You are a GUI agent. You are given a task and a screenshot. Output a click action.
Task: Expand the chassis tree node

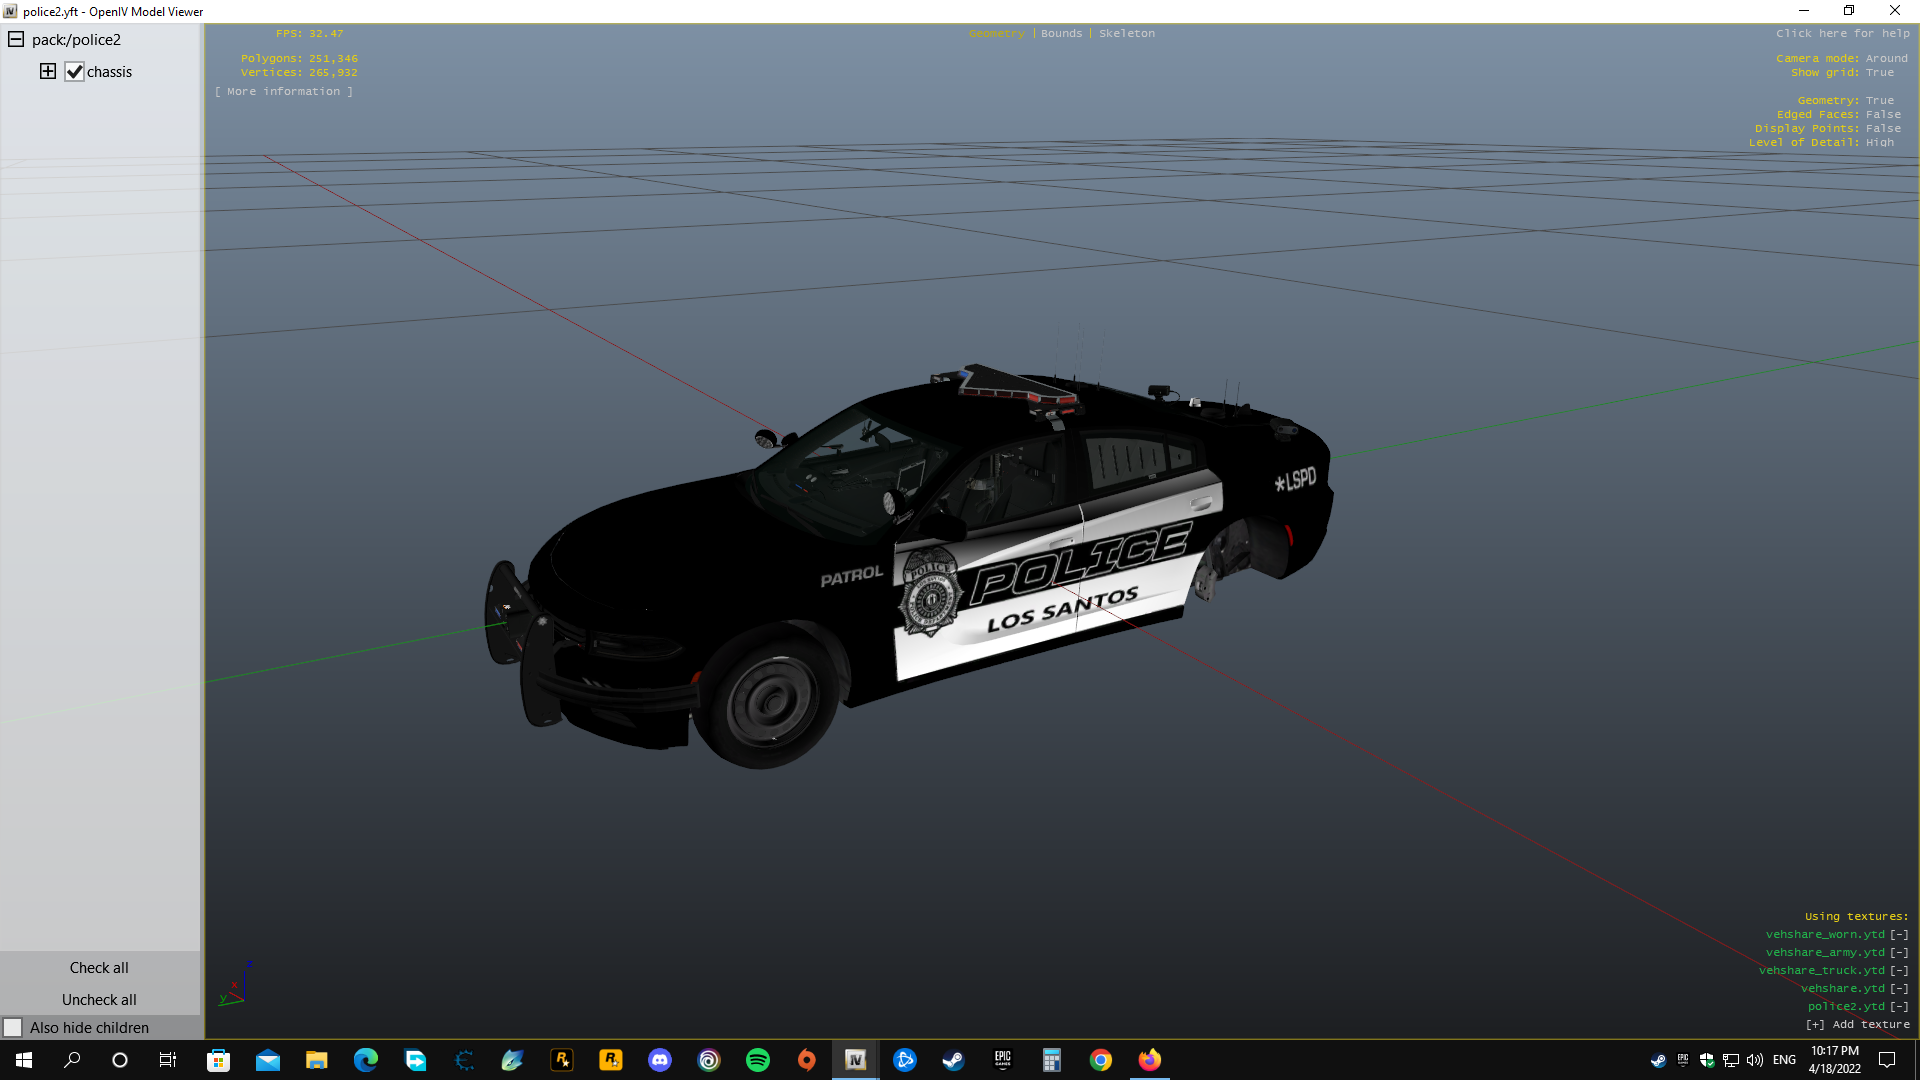[x=48, y=71]
